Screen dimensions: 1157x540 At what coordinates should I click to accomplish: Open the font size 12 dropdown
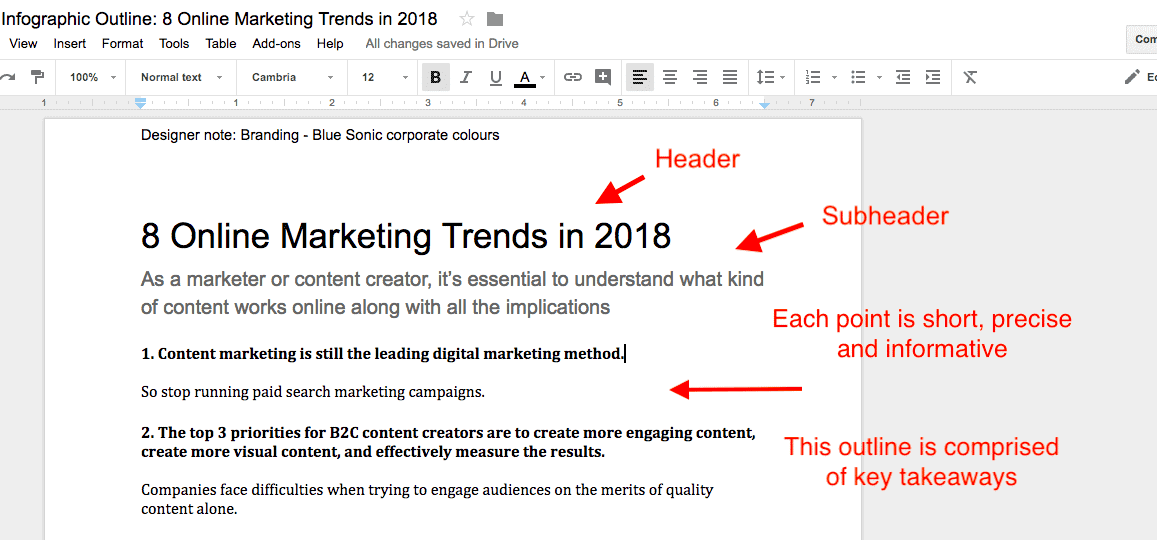384,77
